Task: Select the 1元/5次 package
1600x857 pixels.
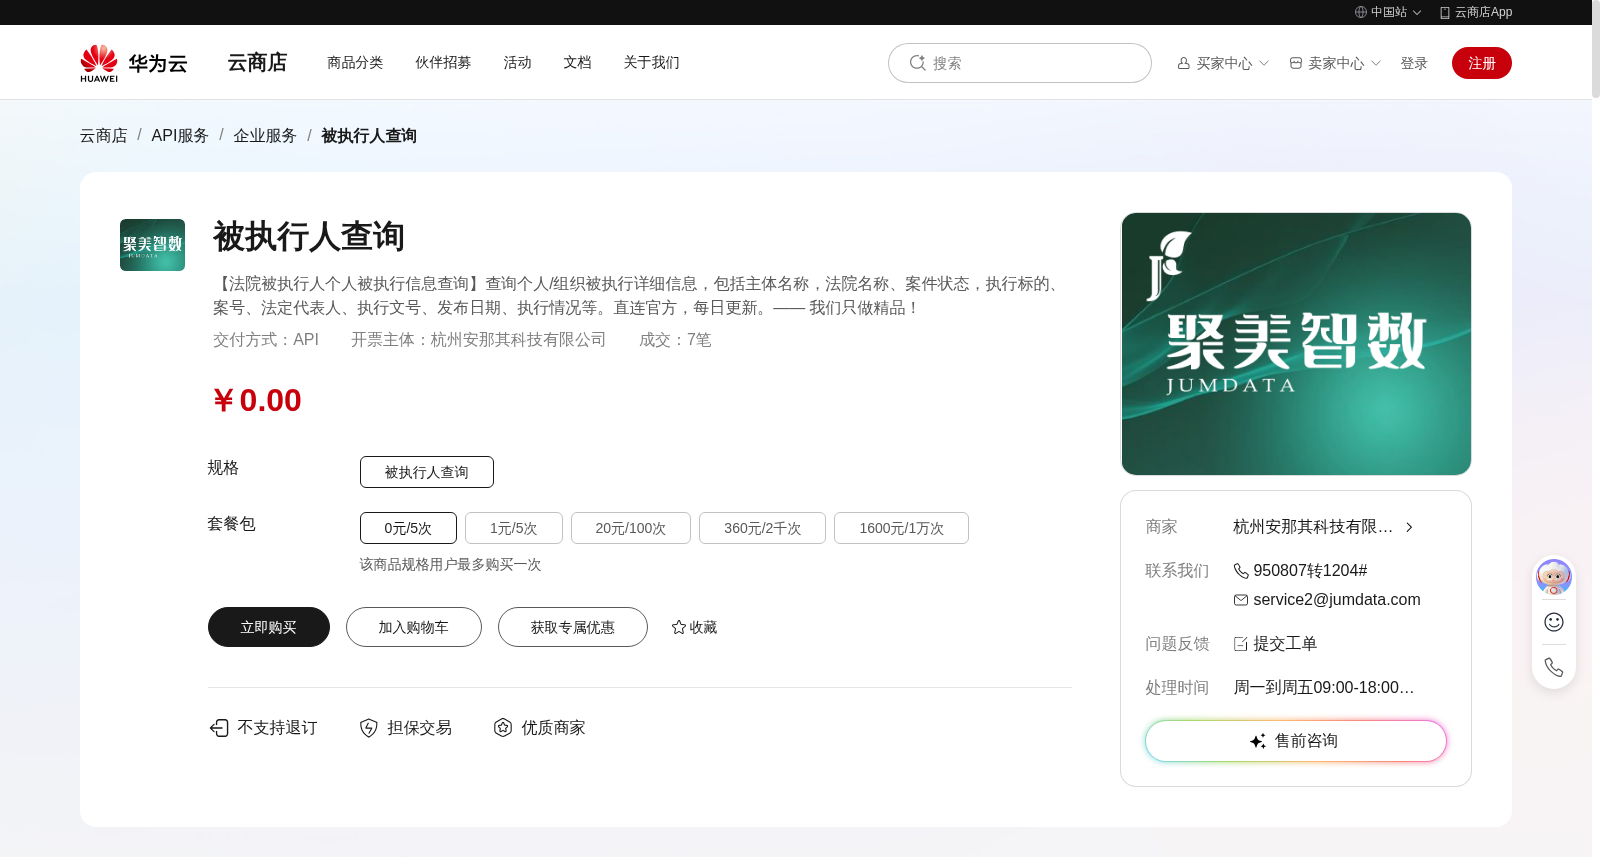Action: click(514, 528)
